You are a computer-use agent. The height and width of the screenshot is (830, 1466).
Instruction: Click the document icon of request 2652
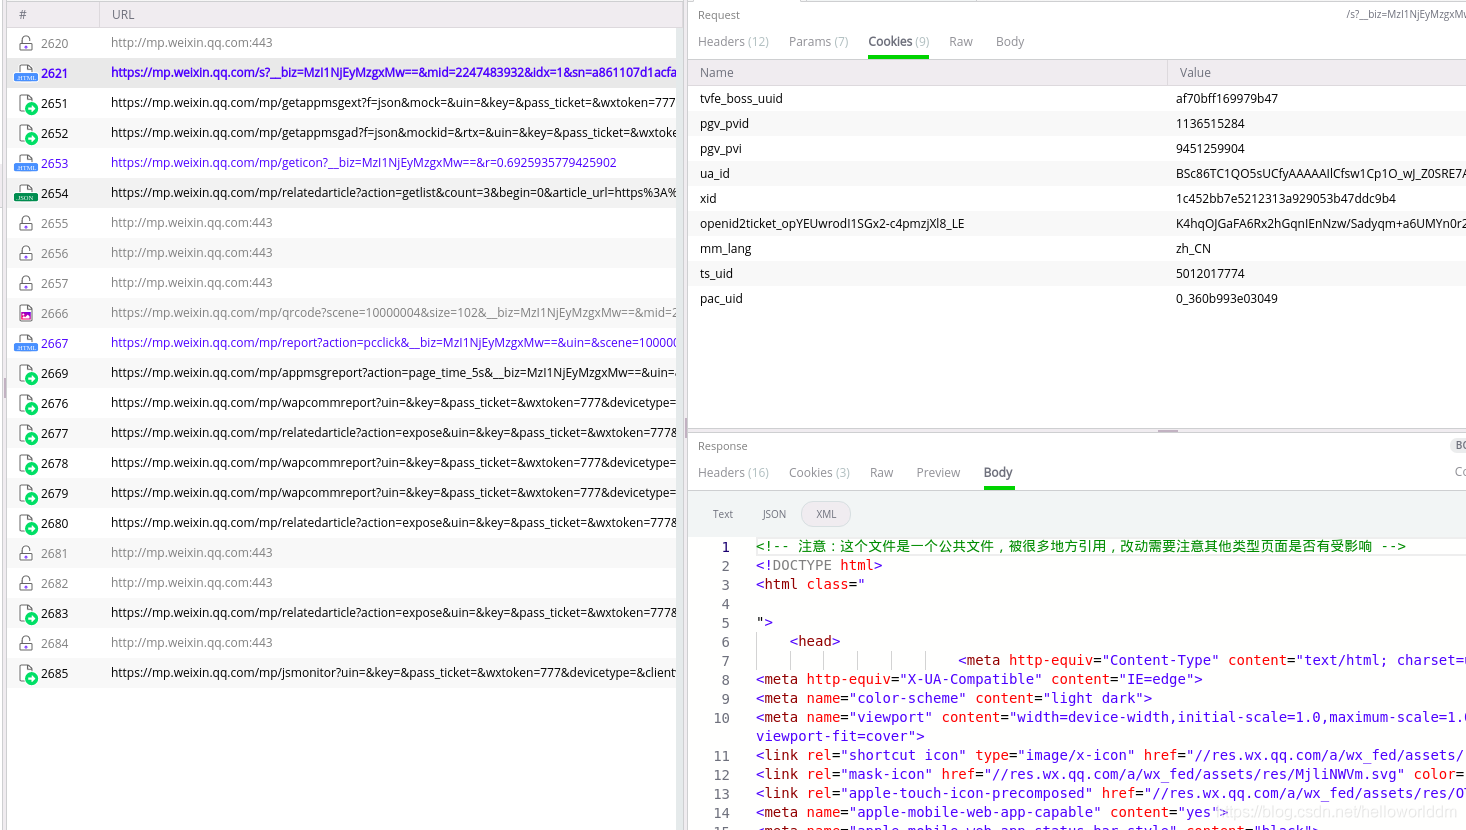(28, 133)
